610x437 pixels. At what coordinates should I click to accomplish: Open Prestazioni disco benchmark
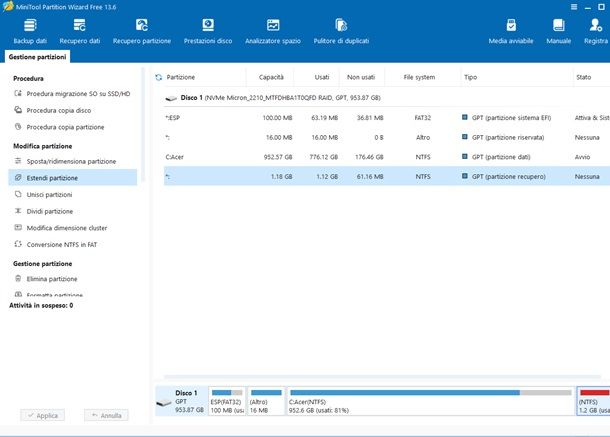coord(208,31)
